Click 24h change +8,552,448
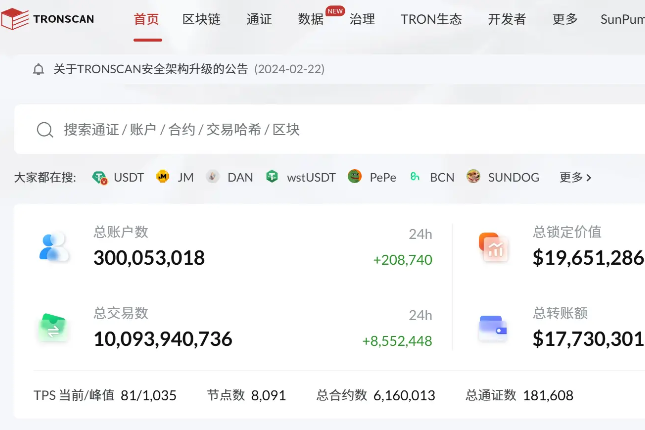Image resolution: width=645 pixels, height=430 pixels. 397,341
